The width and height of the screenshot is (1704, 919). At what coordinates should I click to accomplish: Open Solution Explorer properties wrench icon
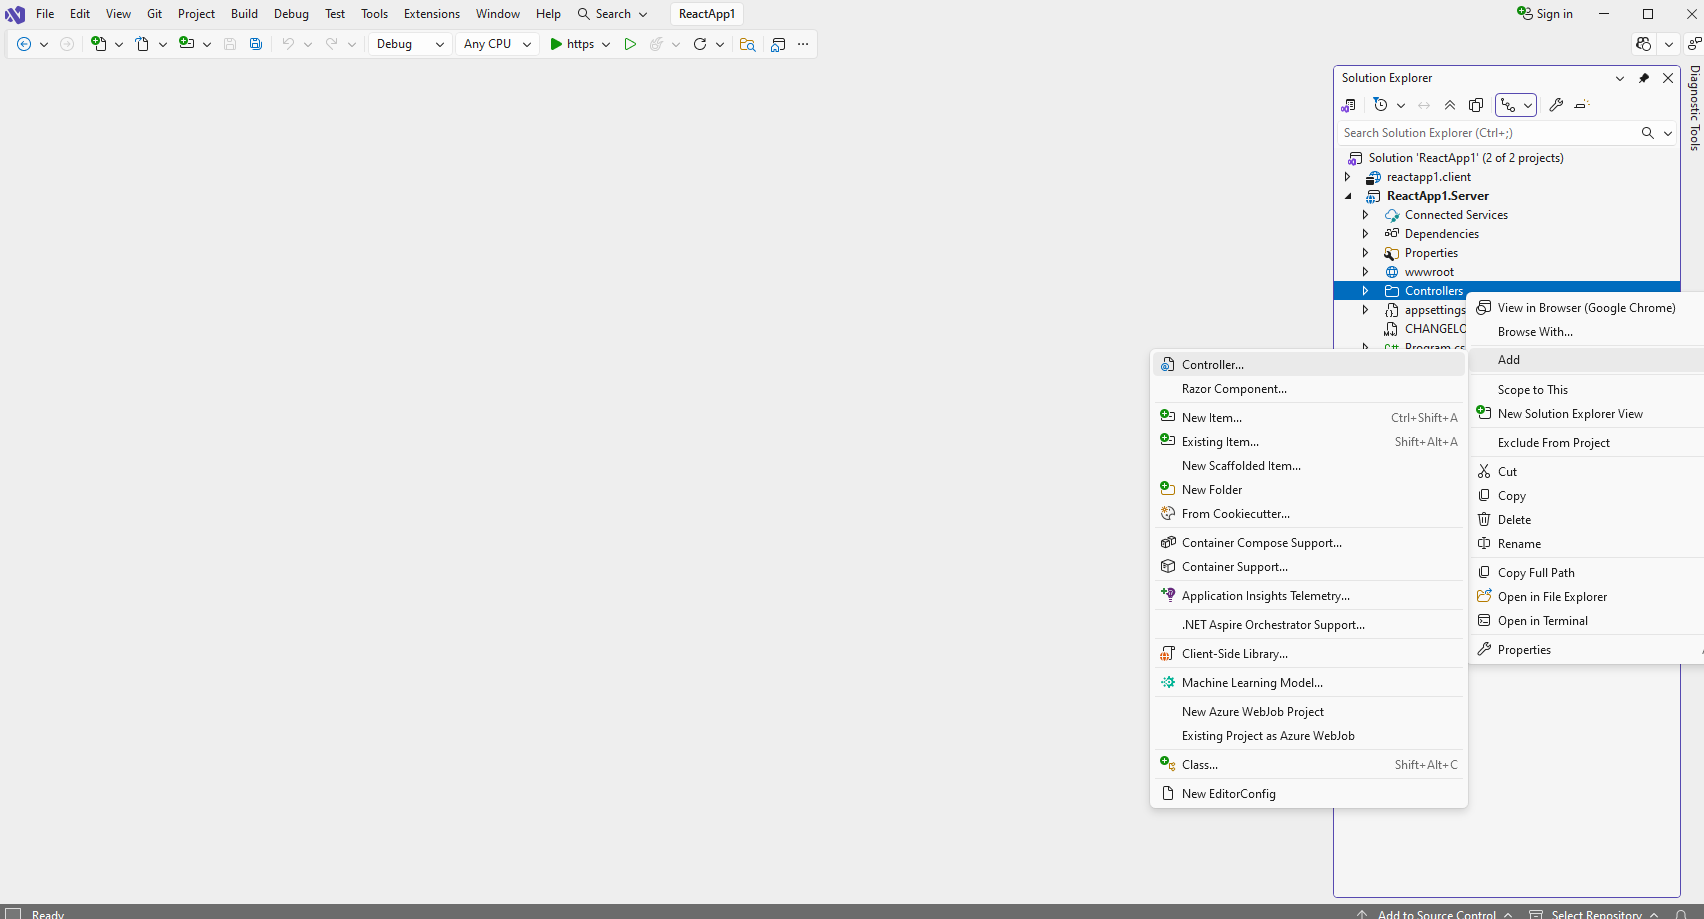pos(1556,105)
